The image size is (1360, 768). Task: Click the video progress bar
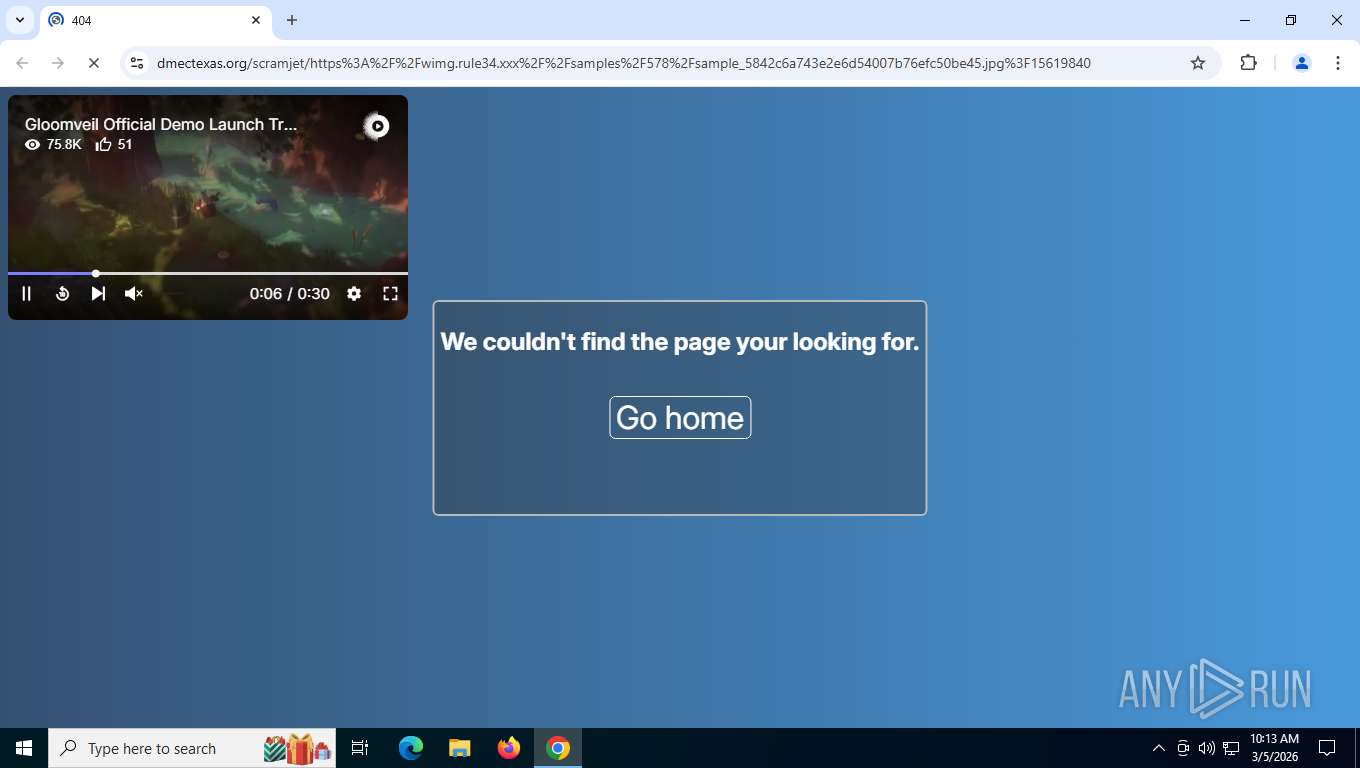(208, 273)
